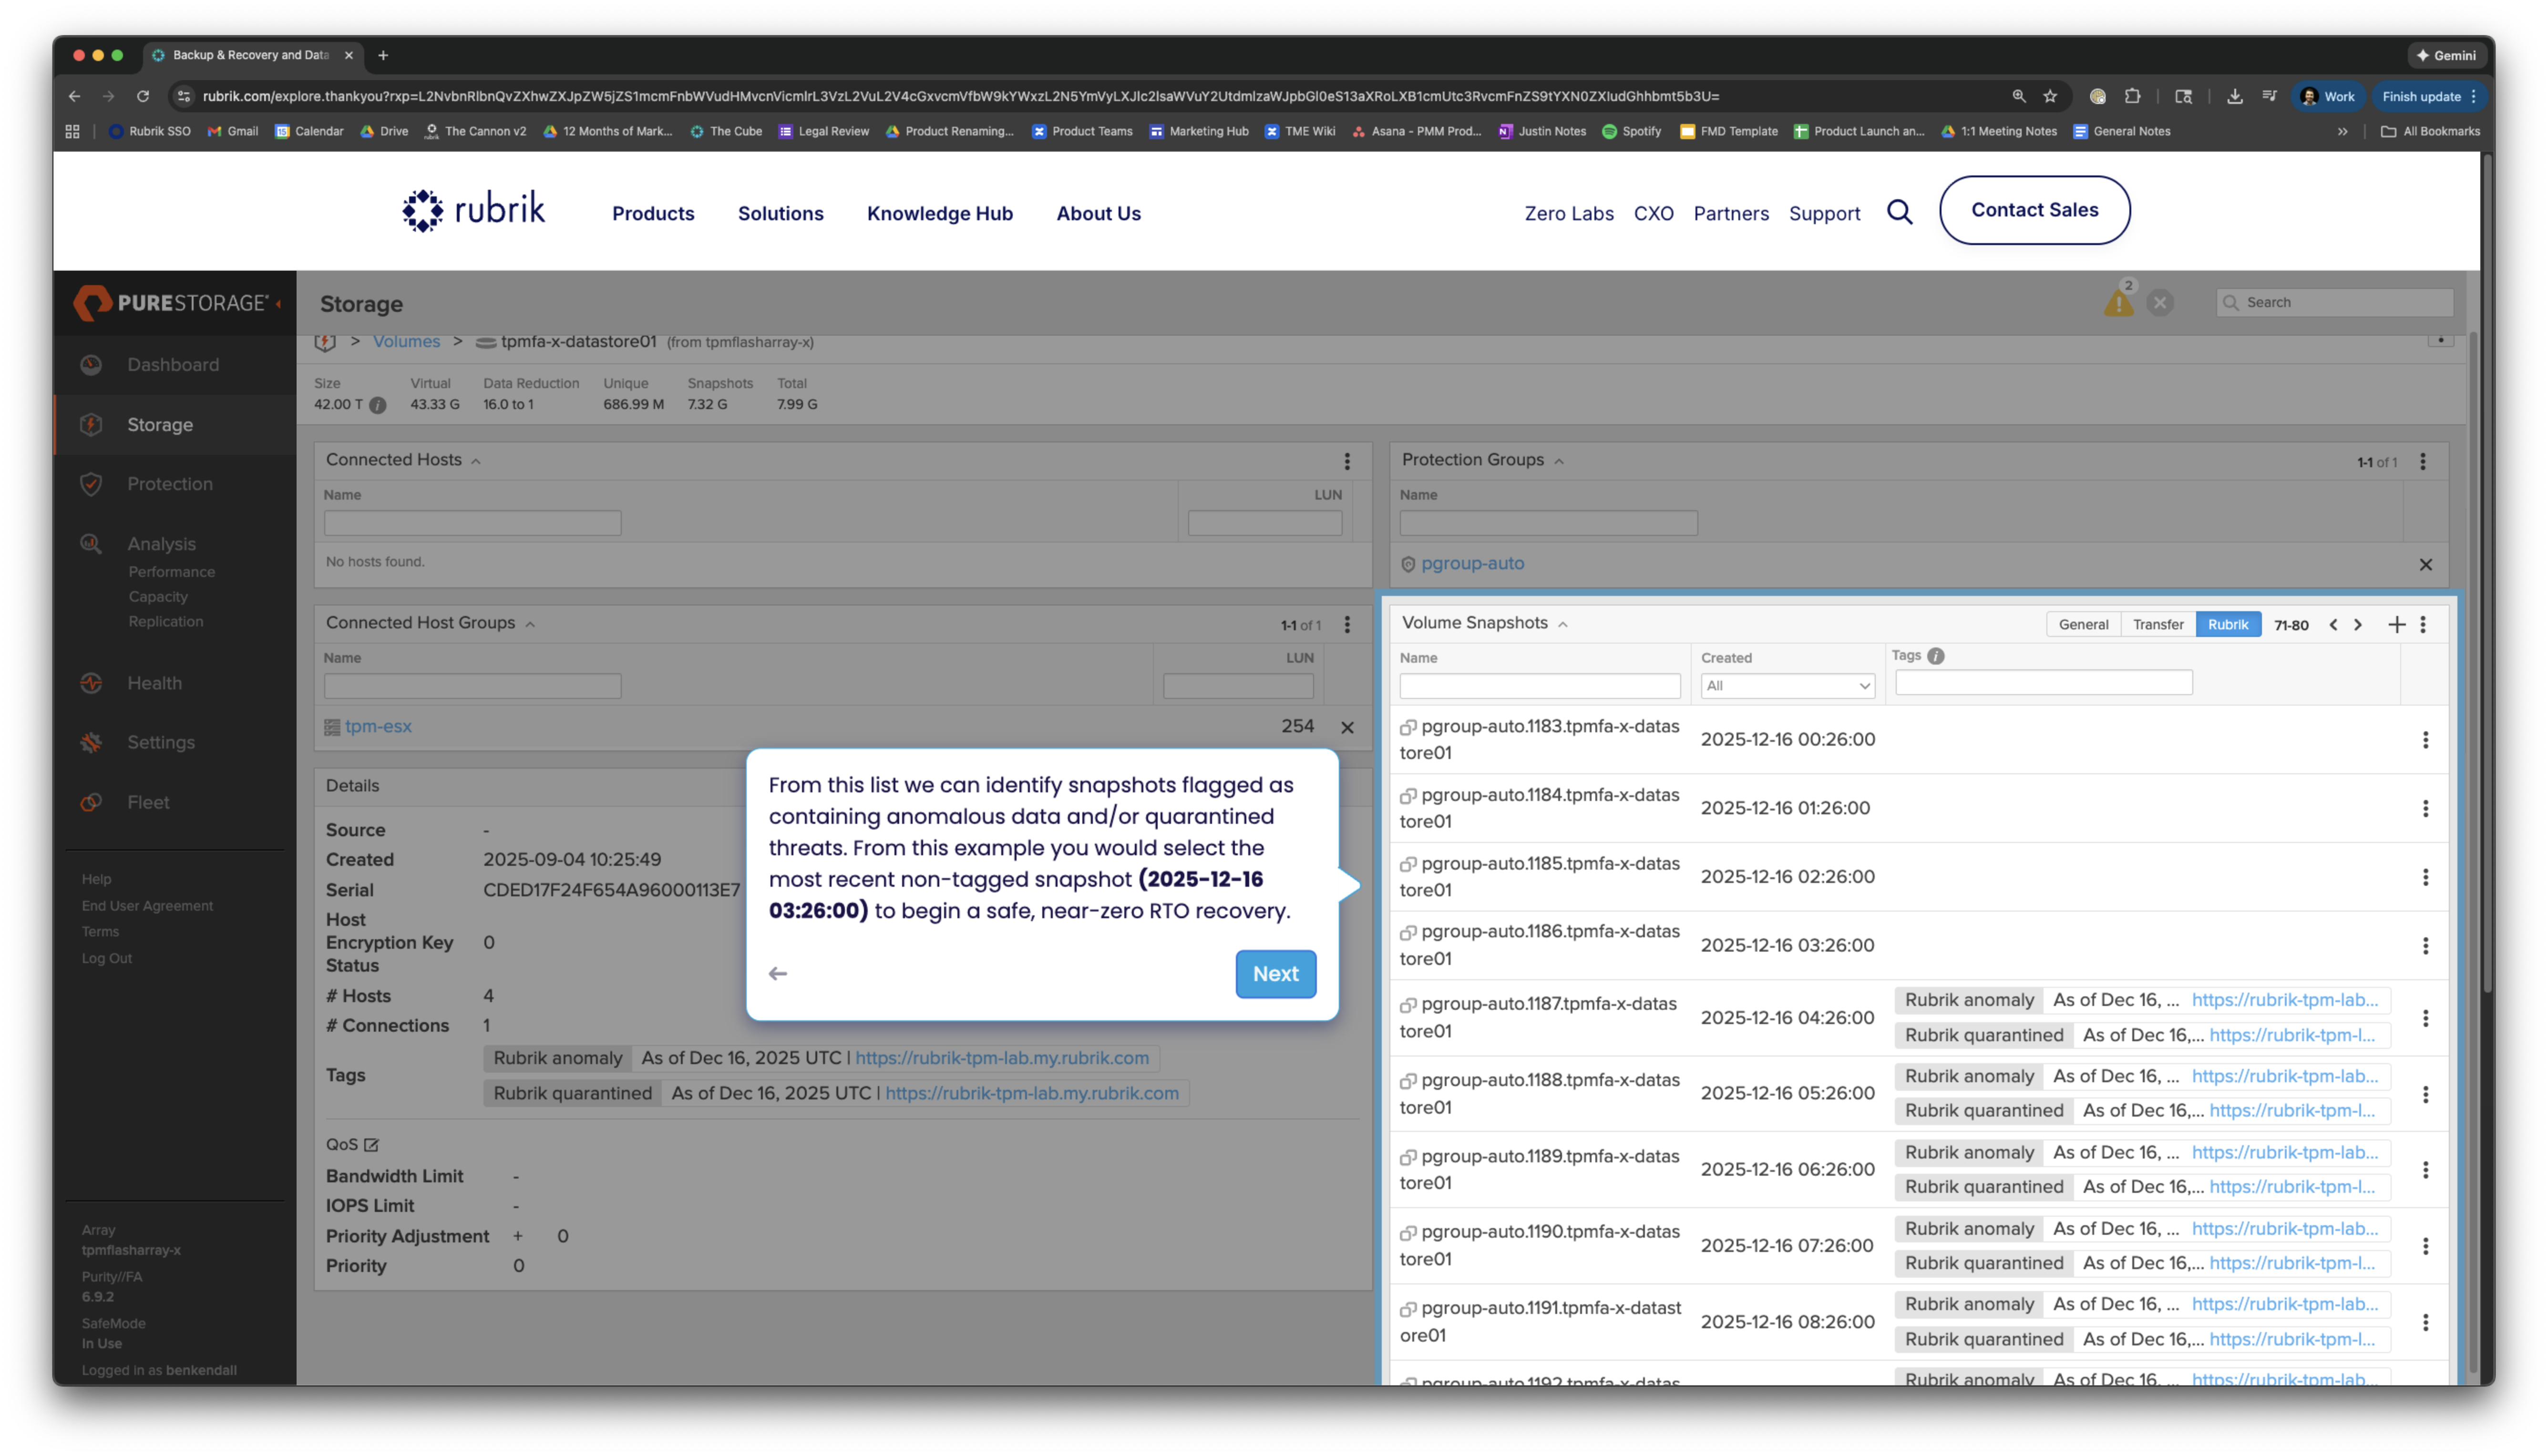Click the Tags filter input field
This screenshot has width=2548, height=1456.
pyautogui.click(x=2043, y=683)
